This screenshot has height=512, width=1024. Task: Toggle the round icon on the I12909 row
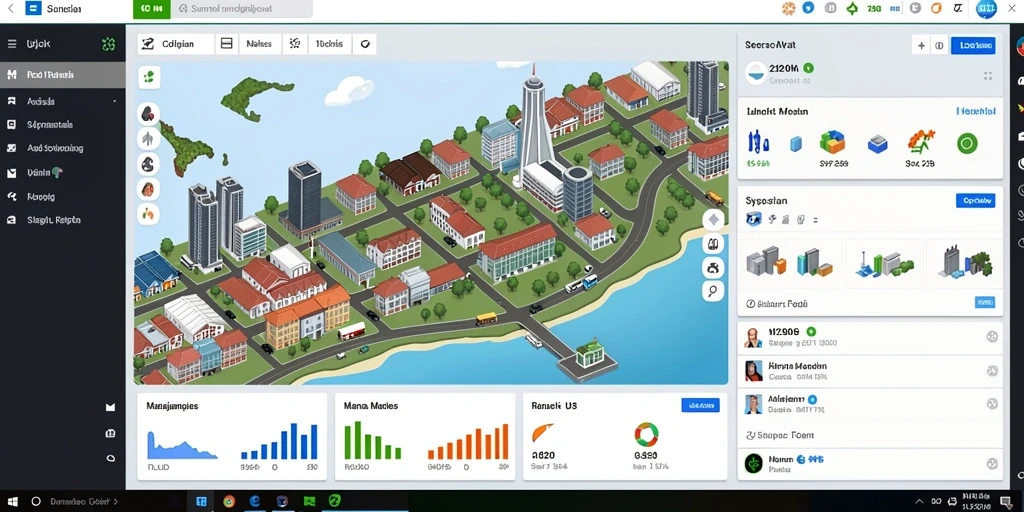click(992, 337)
